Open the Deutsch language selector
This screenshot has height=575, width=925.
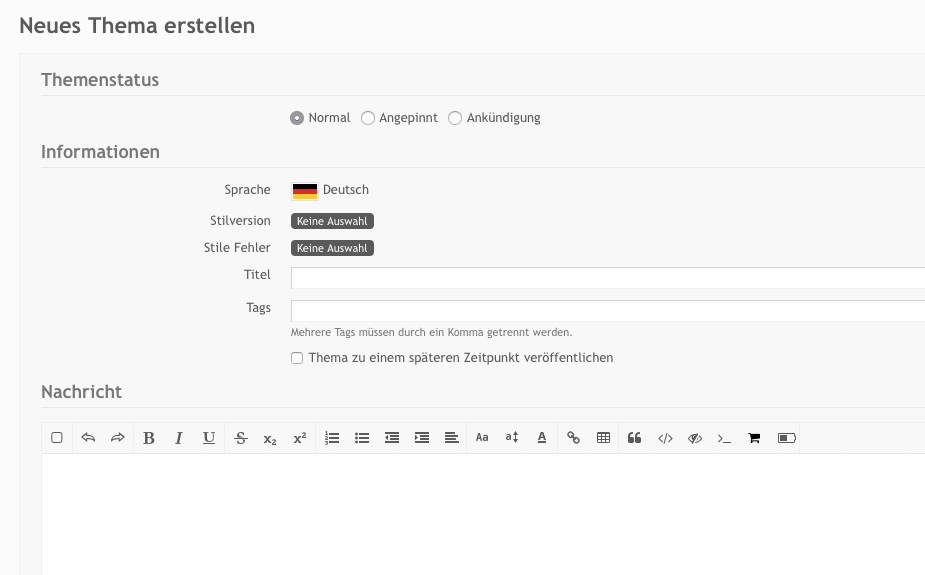[331, 190]
